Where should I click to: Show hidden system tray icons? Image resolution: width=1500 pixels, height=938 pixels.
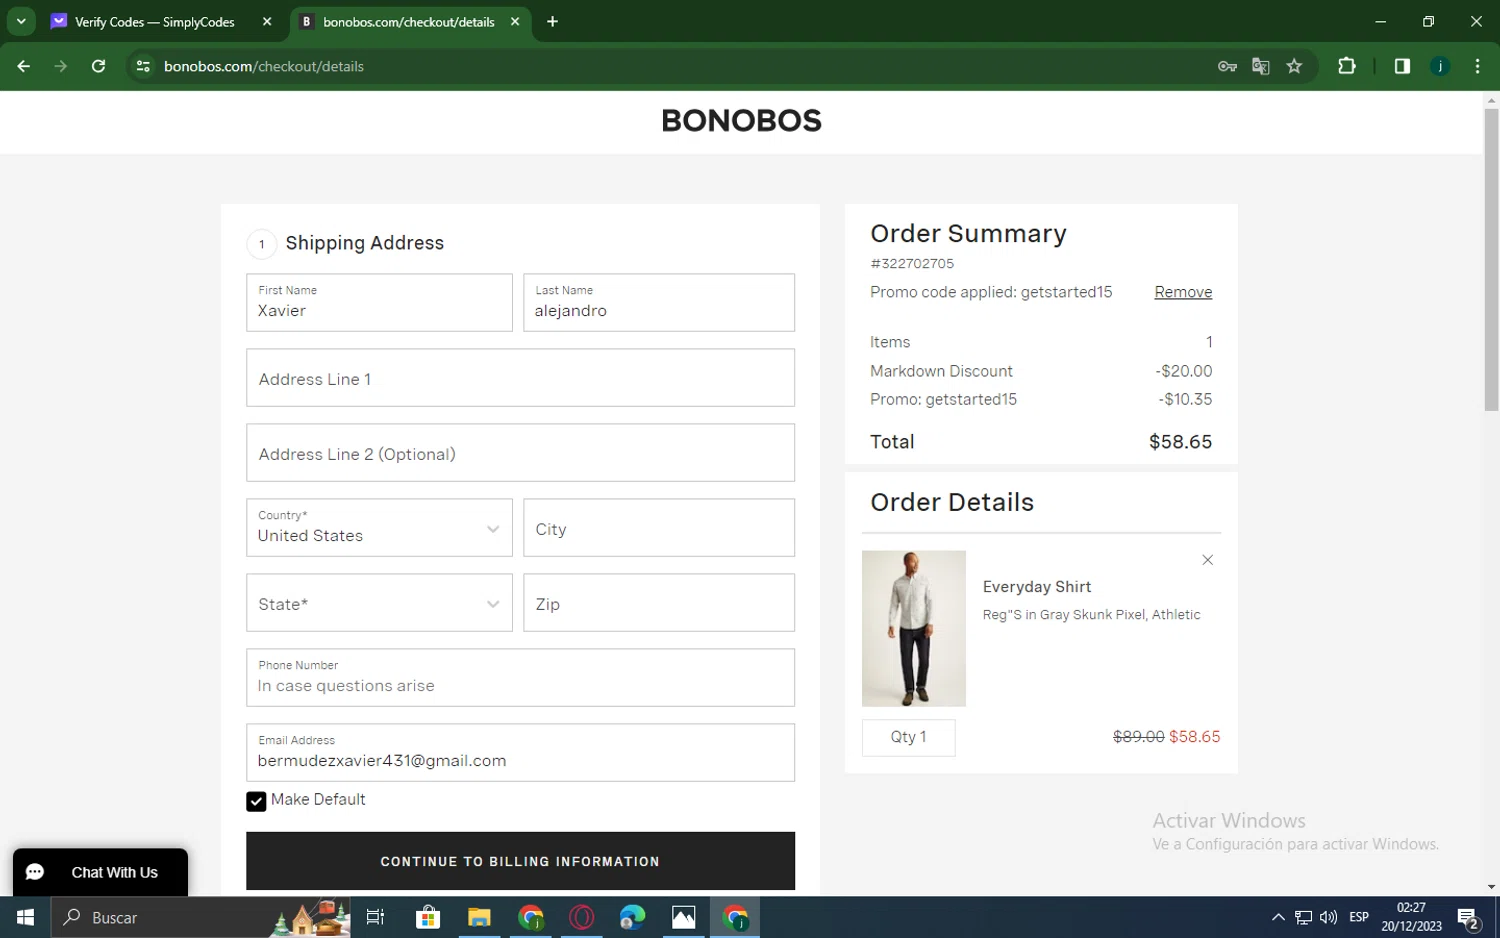[x=1278, y=917]
